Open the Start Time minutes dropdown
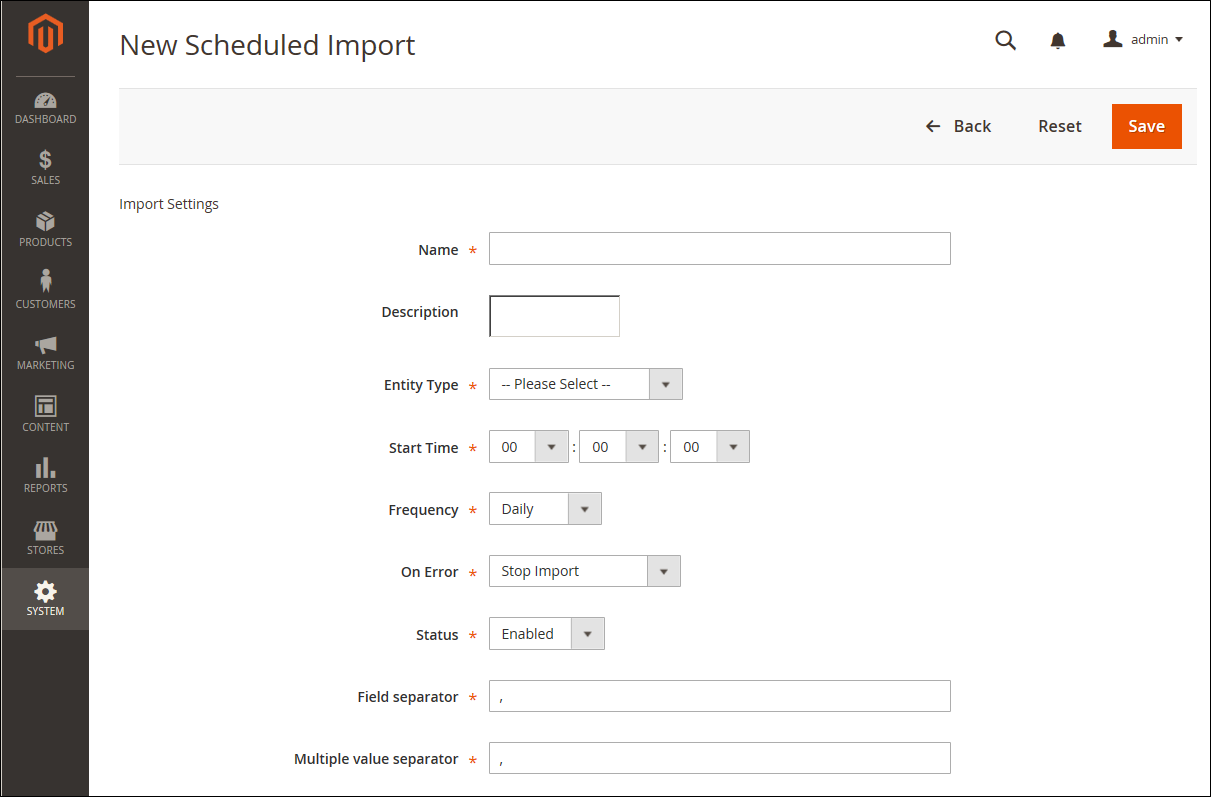The image size is (1211, 797). click(619, 447)
